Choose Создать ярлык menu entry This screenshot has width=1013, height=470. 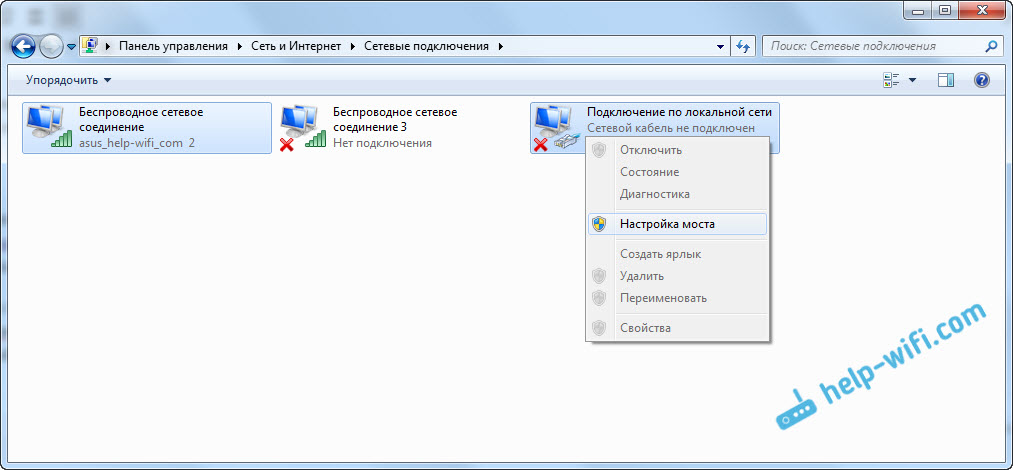660,254
